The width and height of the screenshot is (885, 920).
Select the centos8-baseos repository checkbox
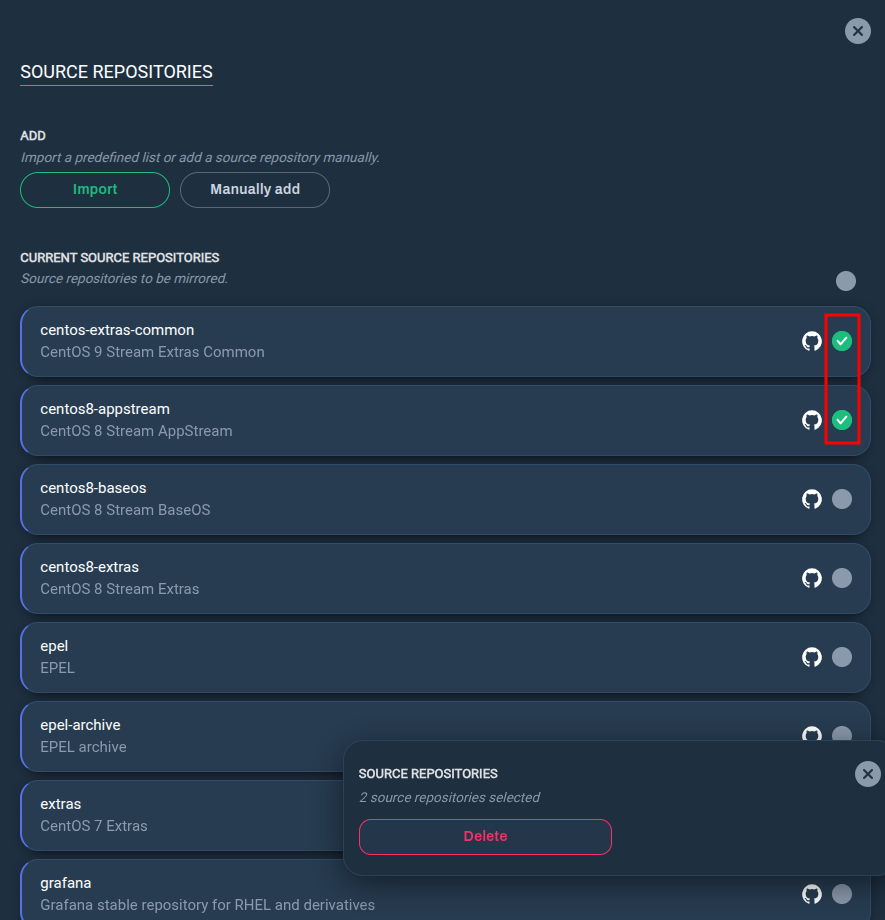(842, 499)
